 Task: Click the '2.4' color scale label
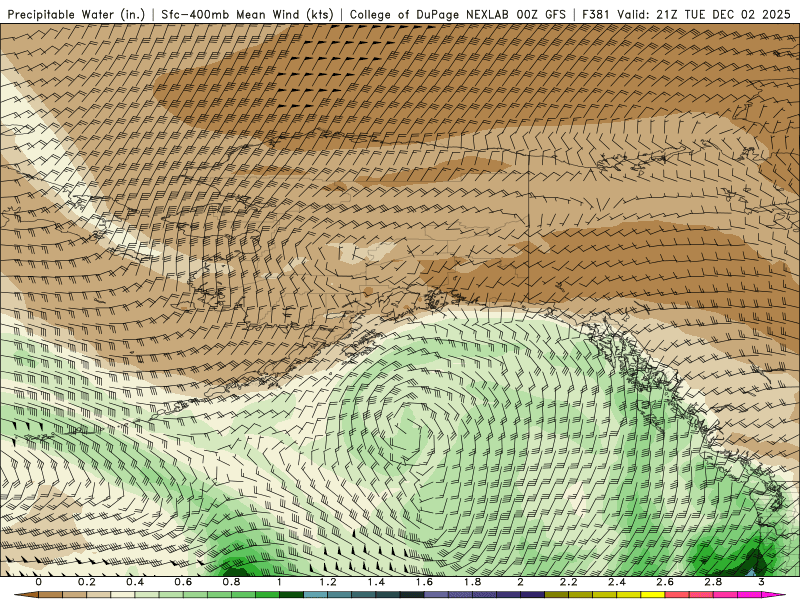tap(617, 582)
